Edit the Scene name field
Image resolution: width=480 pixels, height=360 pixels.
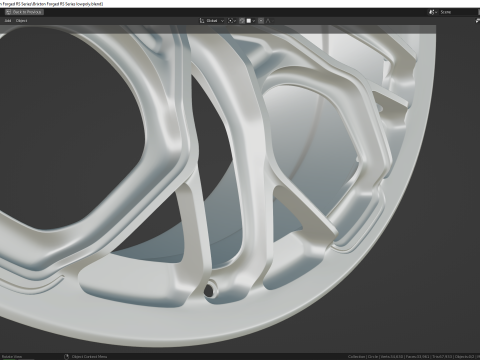458,12
